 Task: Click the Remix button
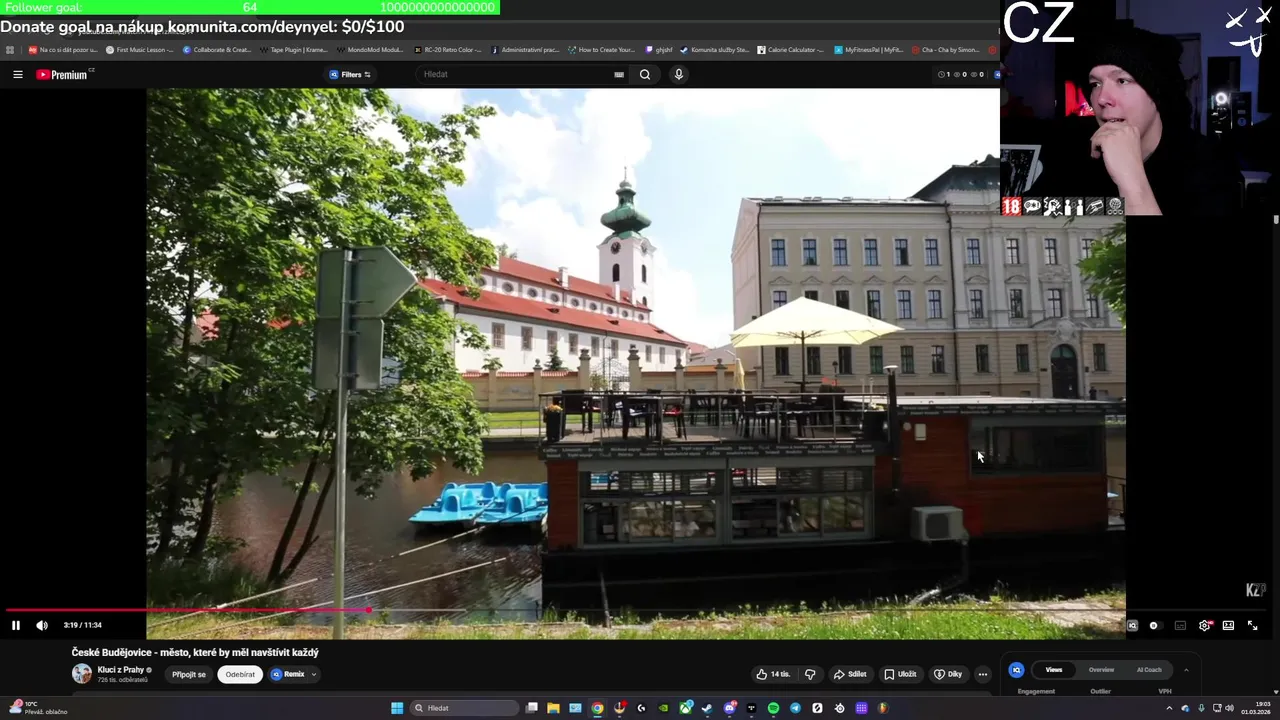288,674
